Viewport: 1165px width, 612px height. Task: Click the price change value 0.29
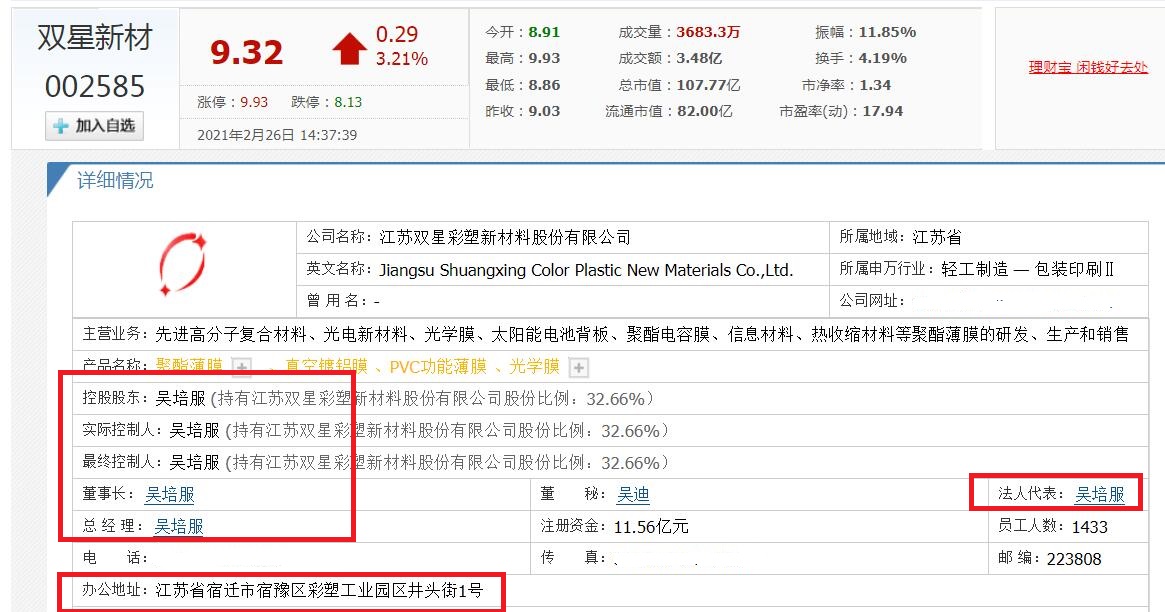[x=397, y=34]
